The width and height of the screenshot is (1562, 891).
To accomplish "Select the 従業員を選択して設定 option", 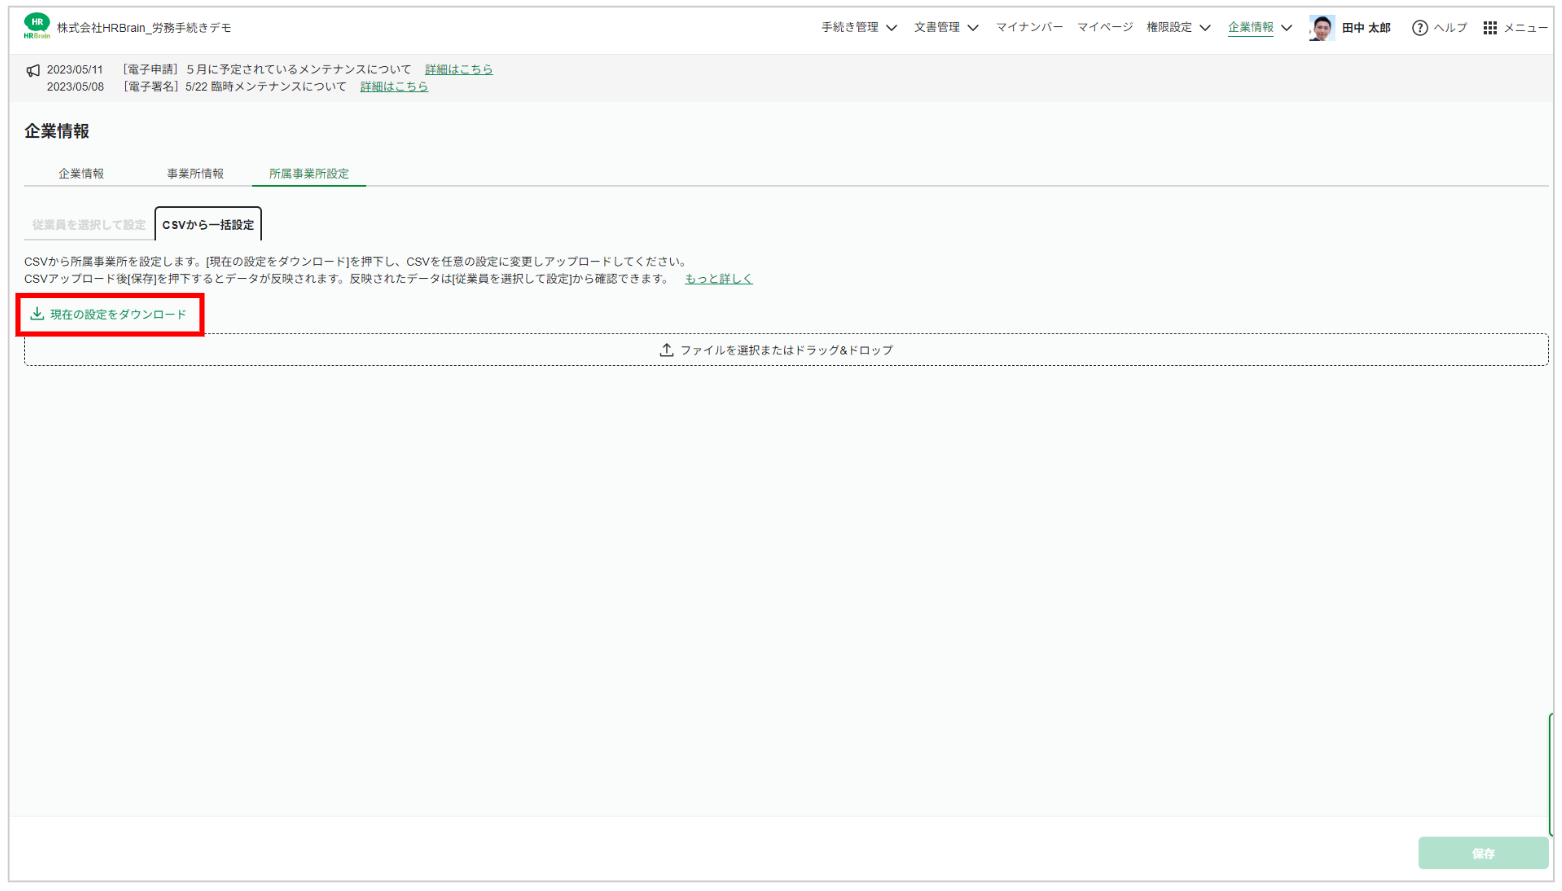I will pyautogui.click(x=89, y=225).
